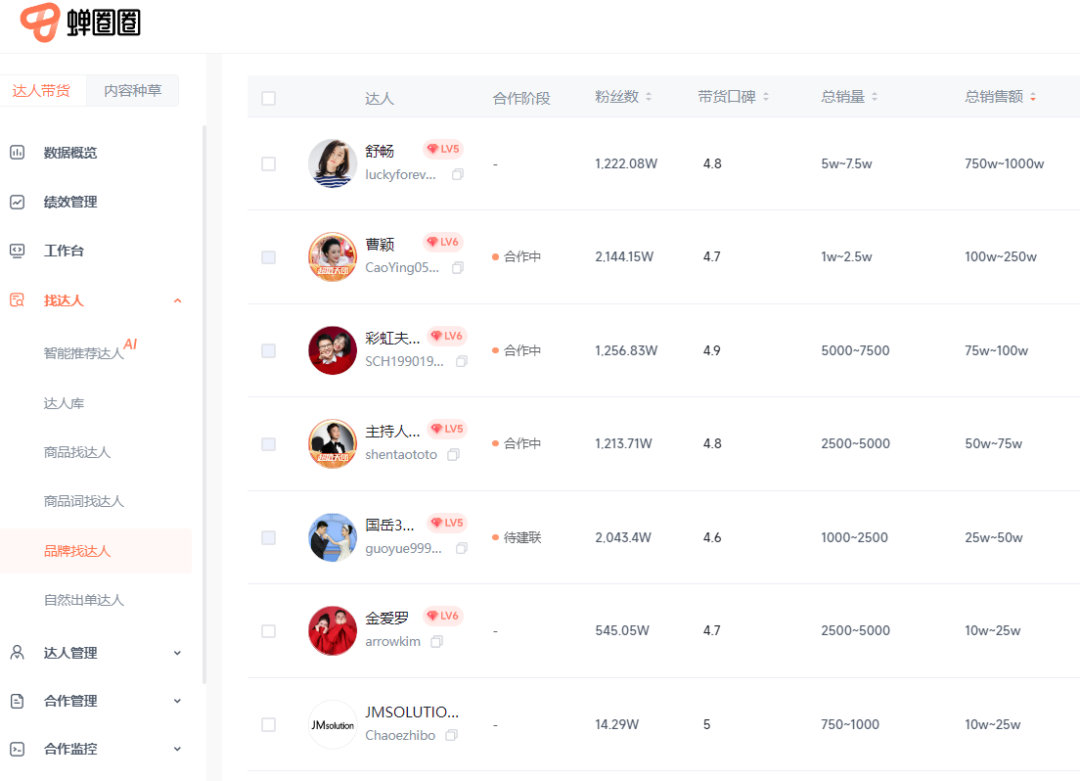Screen dimensions: 1080x781
Task: Open 商品词找达人 submenu item
Action: [x=84, y=501]
